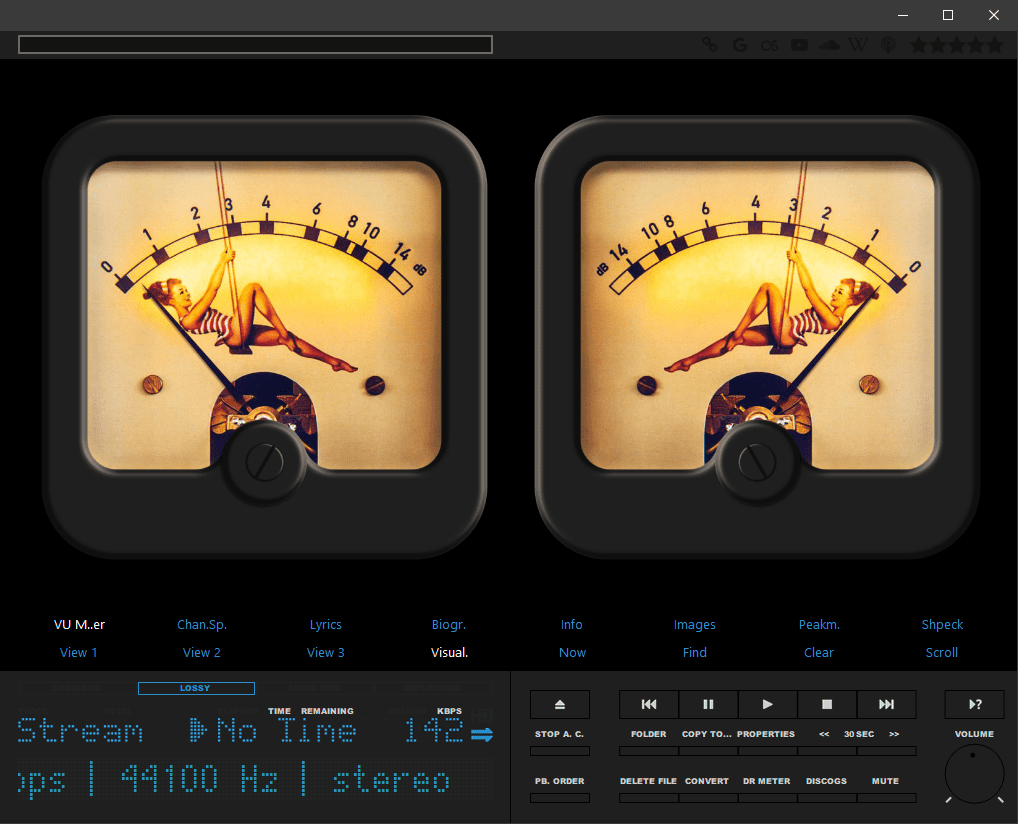Click the dim LOSSLESS indicator

coord(77,688)
